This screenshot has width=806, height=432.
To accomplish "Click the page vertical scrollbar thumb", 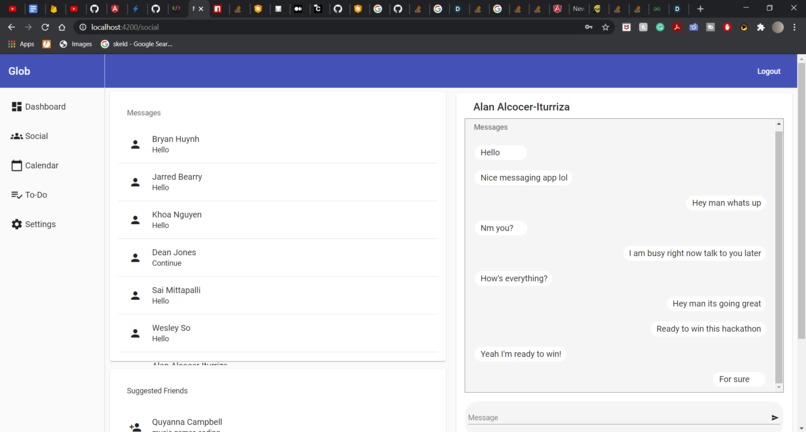I will (x=801, y=201).
